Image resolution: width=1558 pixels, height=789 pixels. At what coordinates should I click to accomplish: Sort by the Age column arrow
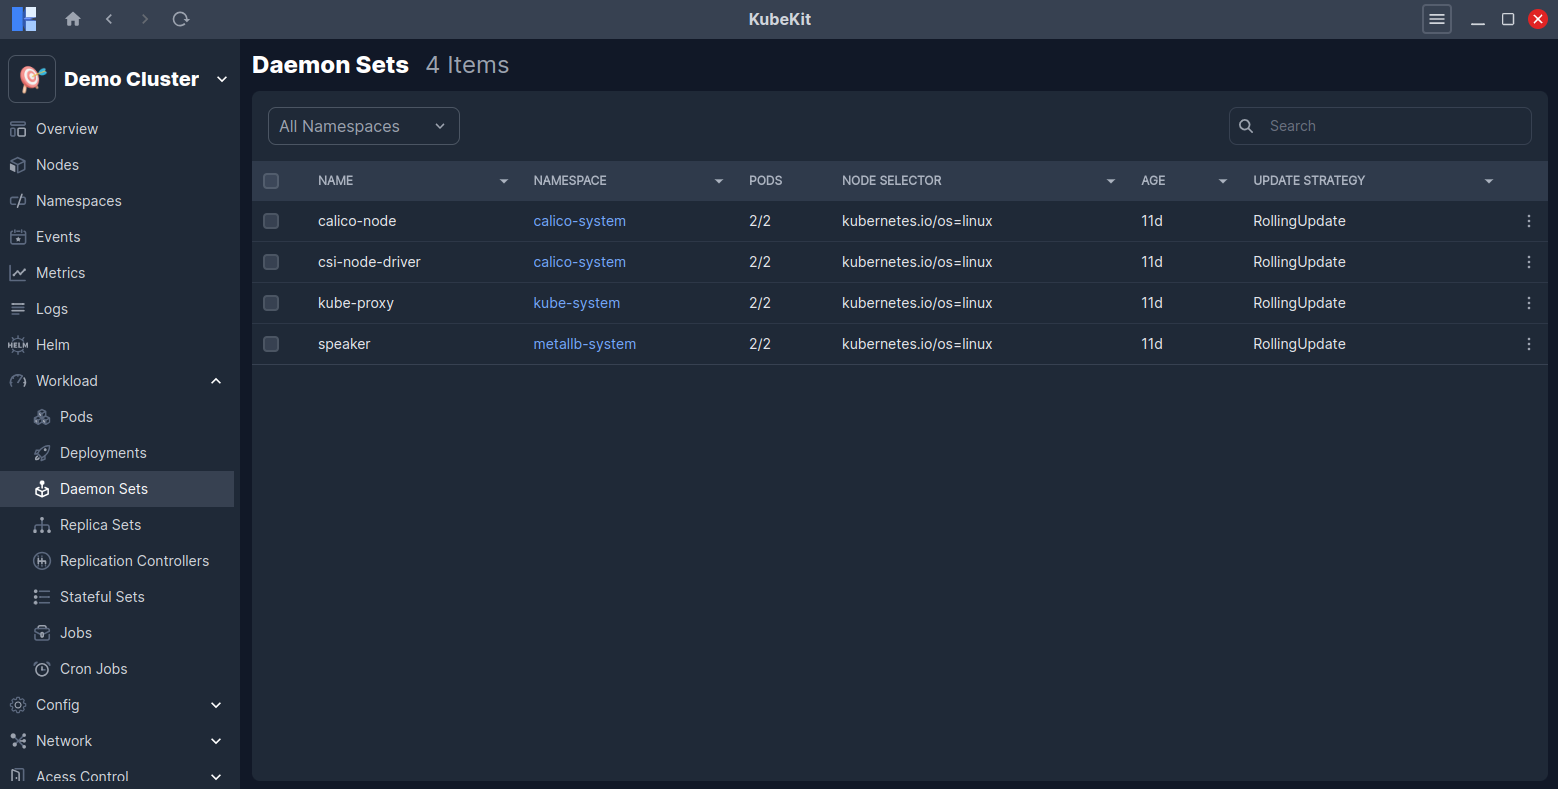pyautogui.click(x=1222, y=181)
